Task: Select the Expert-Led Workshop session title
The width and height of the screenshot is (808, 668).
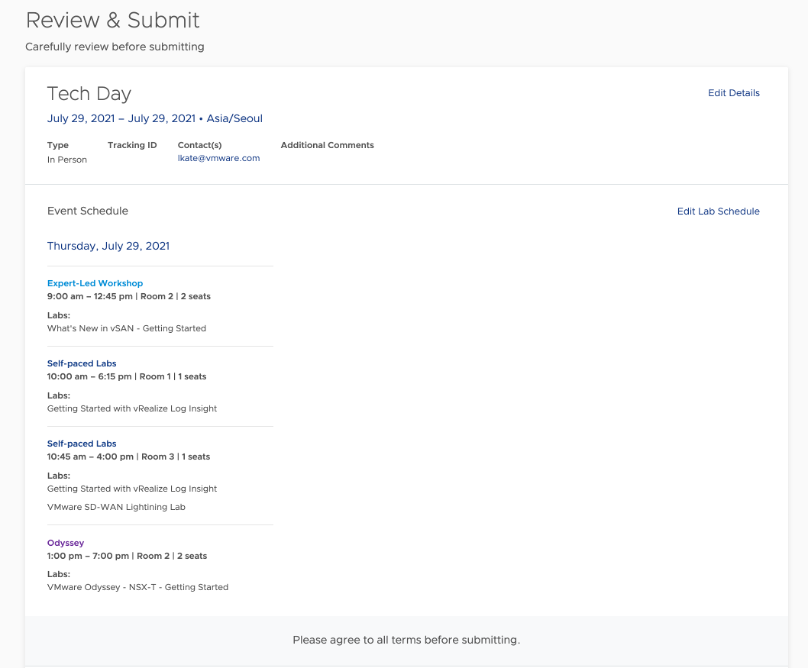Action: coord(95,283)
